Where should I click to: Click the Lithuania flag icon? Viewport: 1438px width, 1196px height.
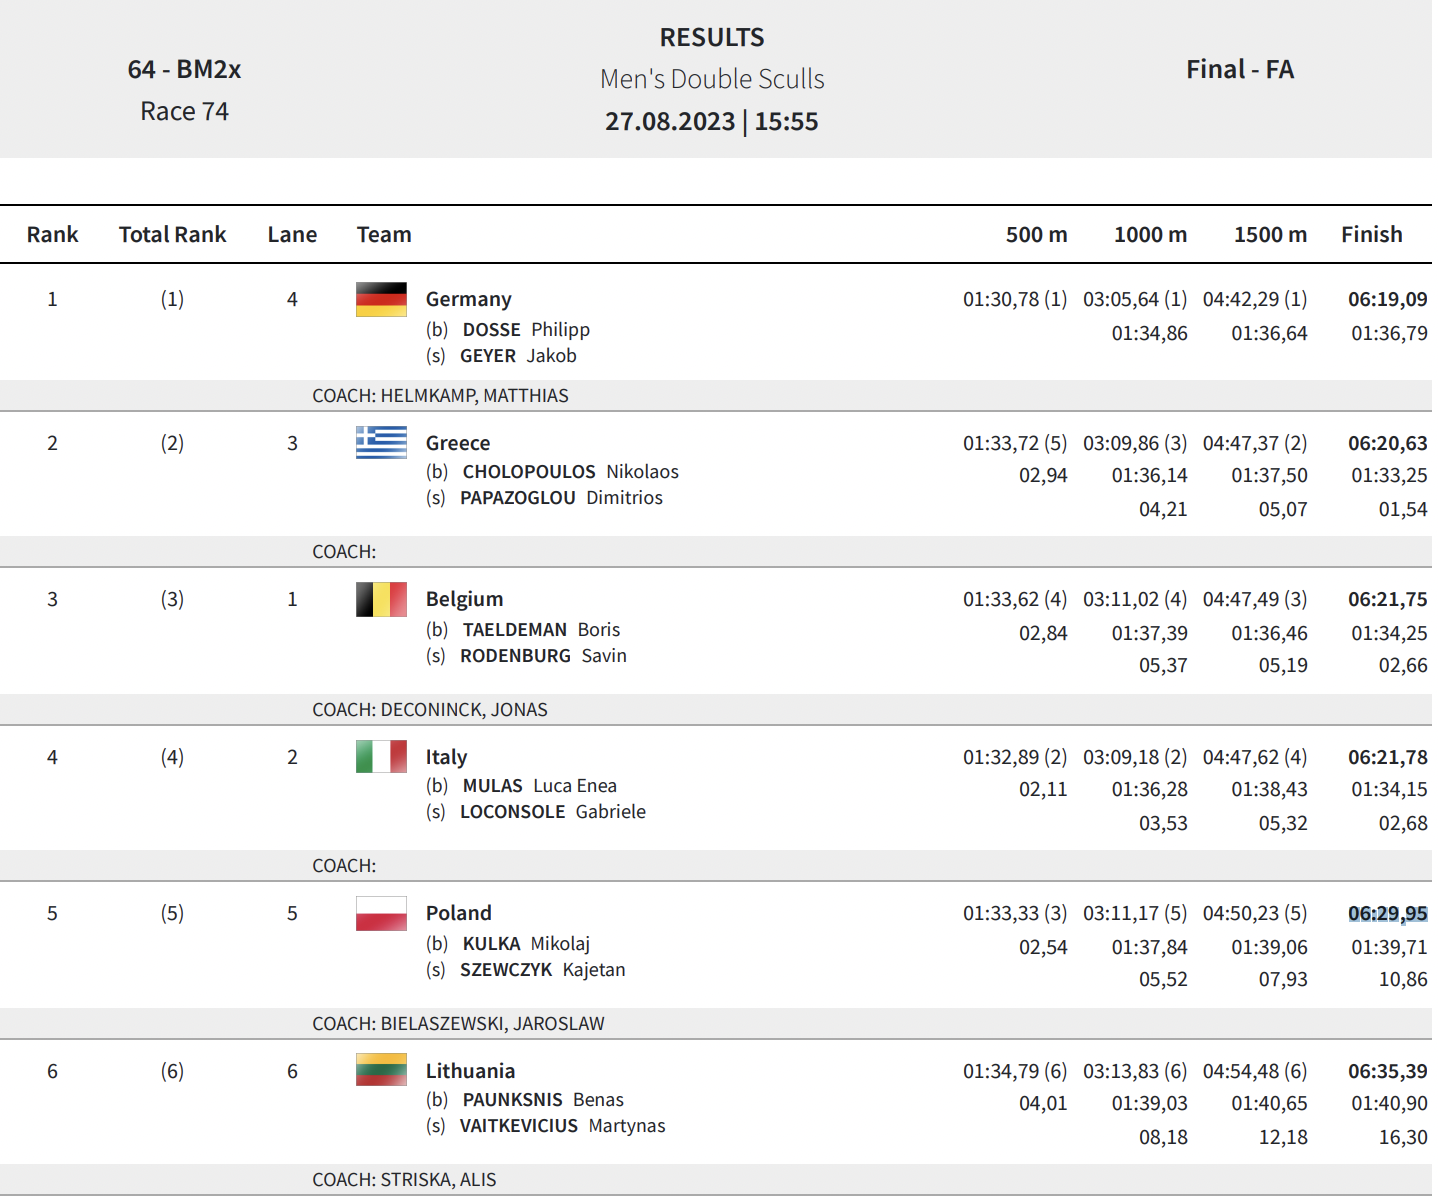coord(381,1070)
